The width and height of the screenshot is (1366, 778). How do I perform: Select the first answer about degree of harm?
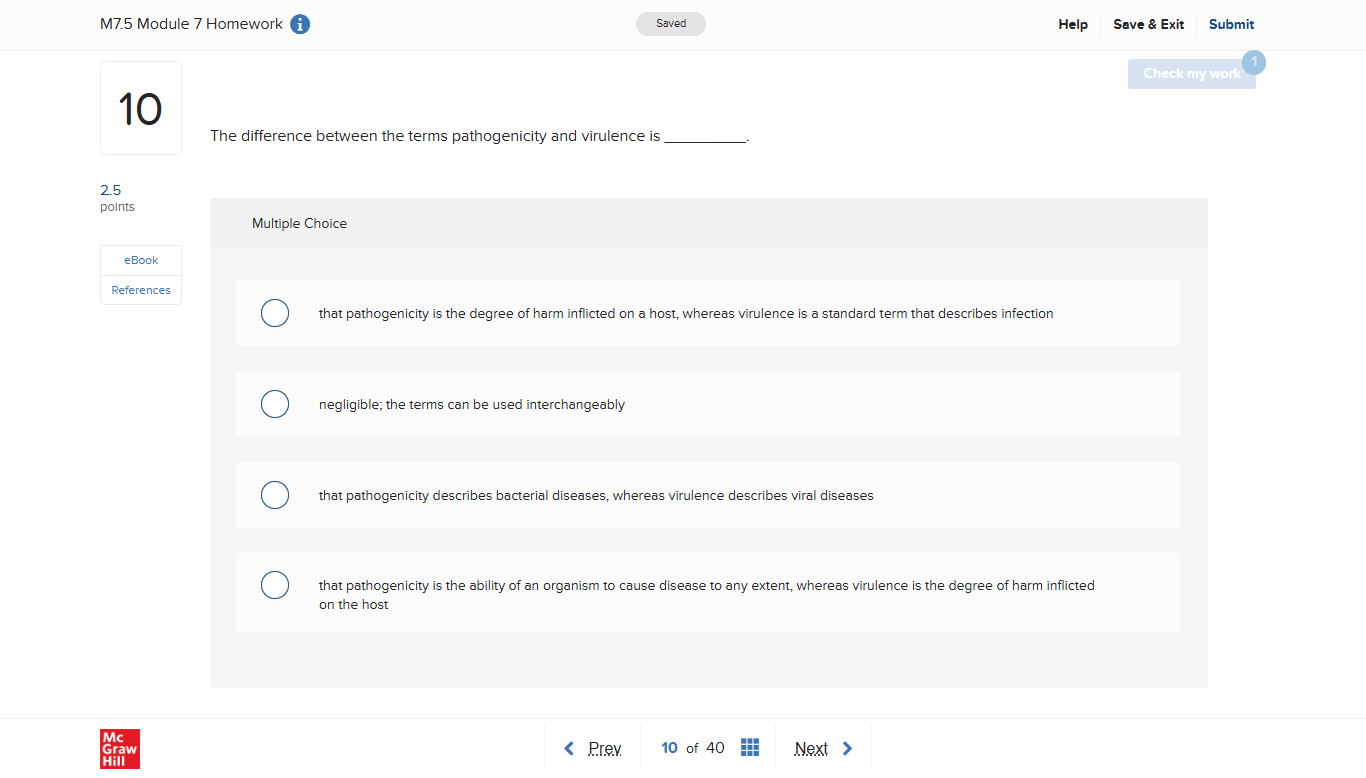pos(275,313)
